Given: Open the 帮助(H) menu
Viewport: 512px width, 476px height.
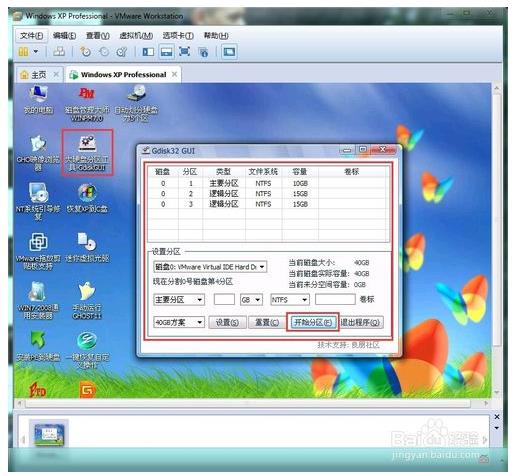Looking at the screenshot, I should tap(216, 35).
